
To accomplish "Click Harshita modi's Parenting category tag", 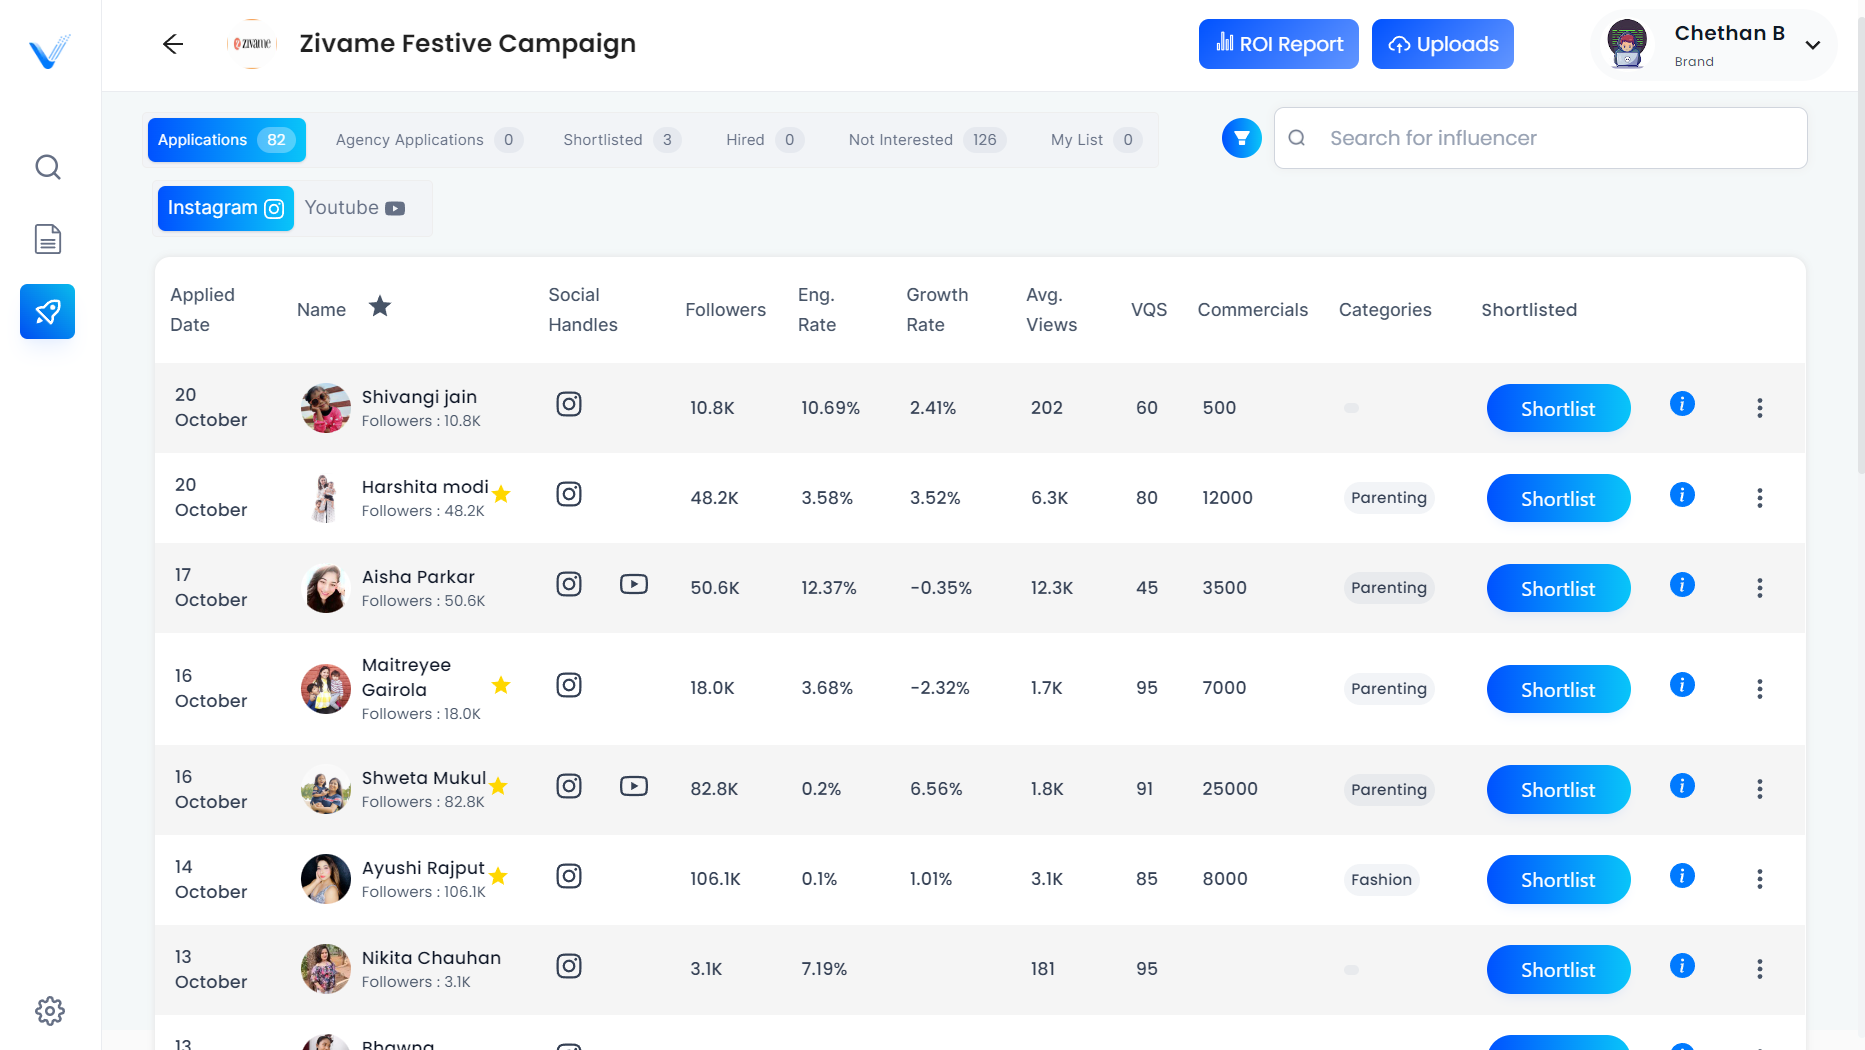I will pos(1389,498).
